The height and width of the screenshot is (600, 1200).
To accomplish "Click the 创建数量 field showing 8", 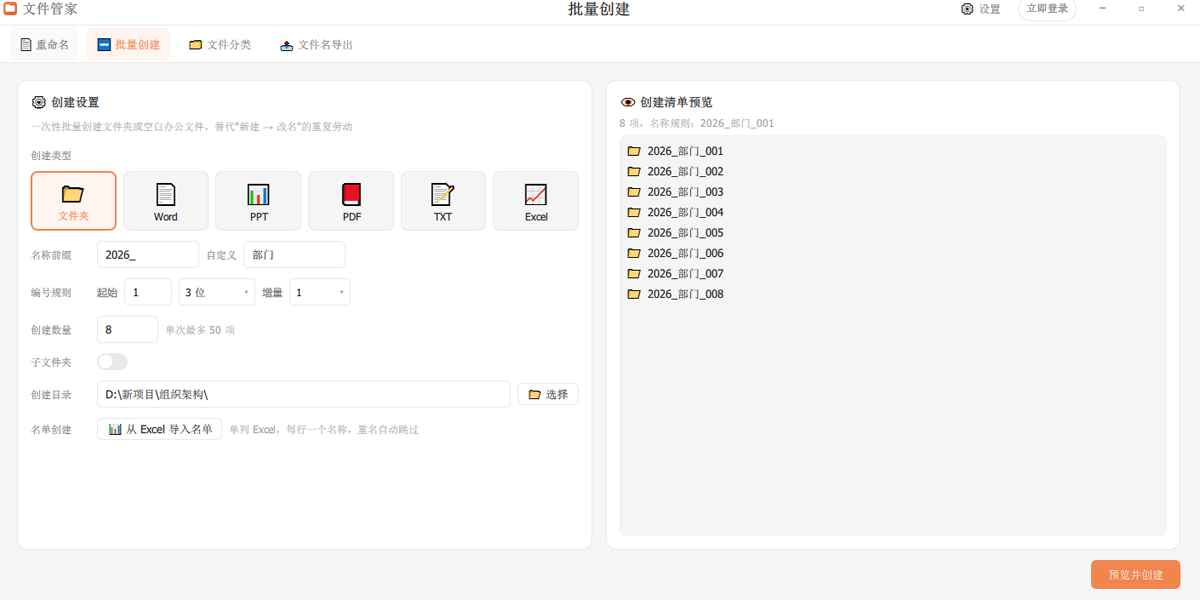I will tap(127, 329).
